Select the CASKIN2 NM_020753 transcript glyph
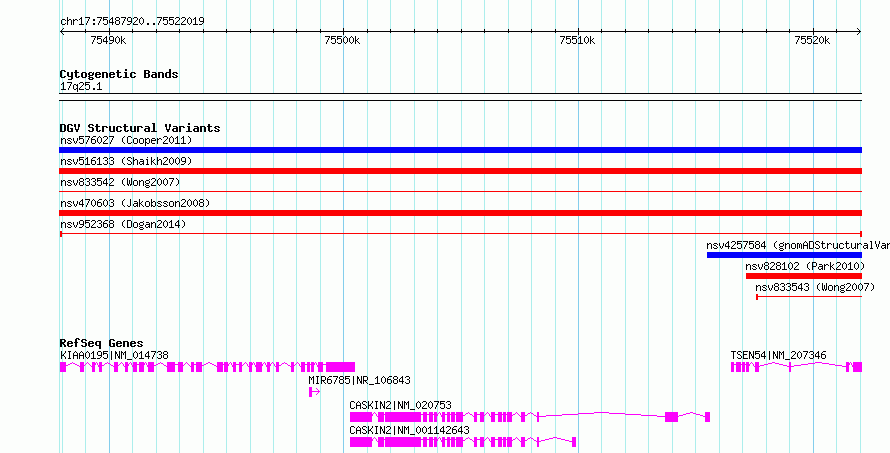890x453 pixels. pos(530,417)
